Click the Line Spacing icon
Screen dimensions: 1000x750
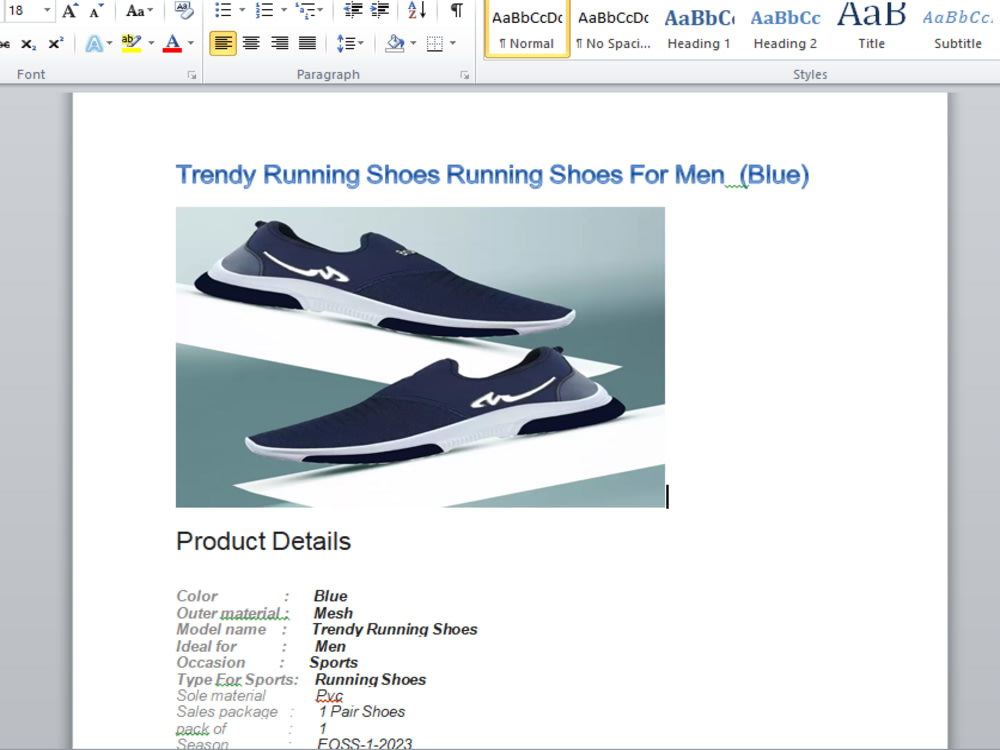349,43
